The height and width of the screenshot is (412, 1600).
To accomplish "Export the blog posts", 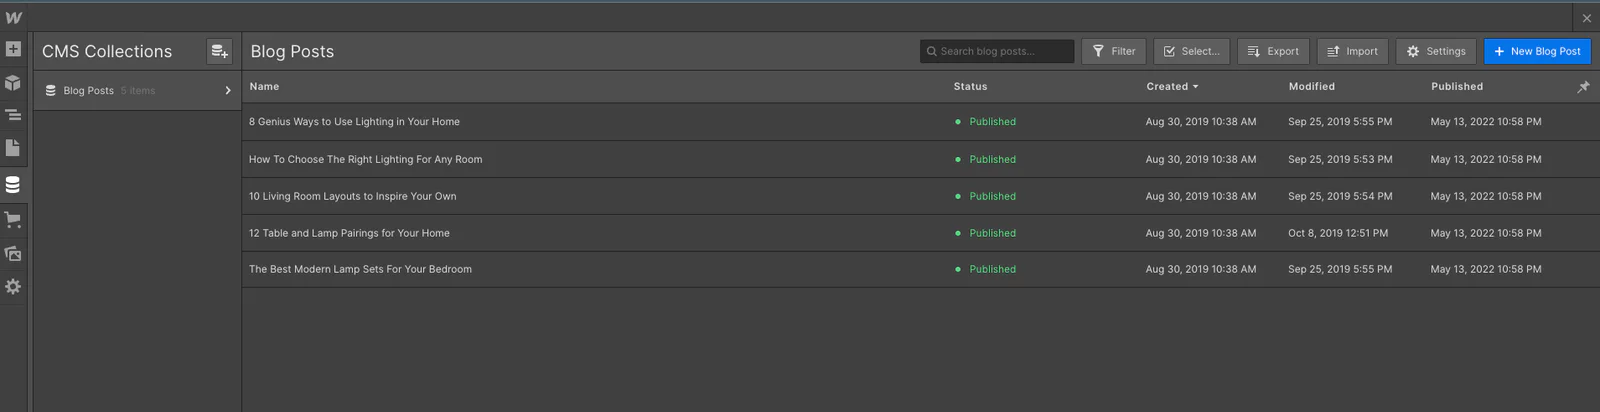I will [1273, 51].
